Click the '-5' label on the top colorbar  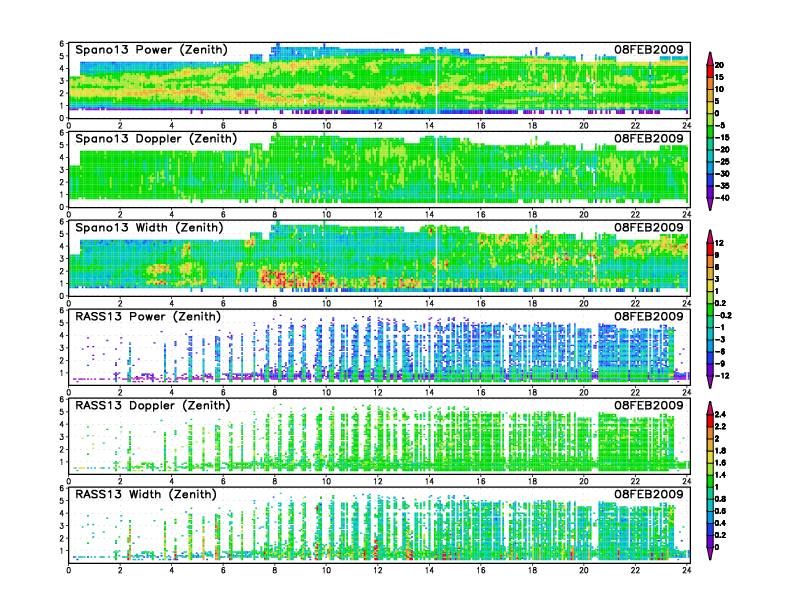coord(720,126)
